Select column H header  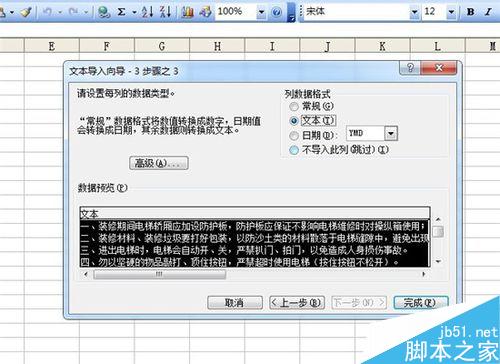pos(217,46)
